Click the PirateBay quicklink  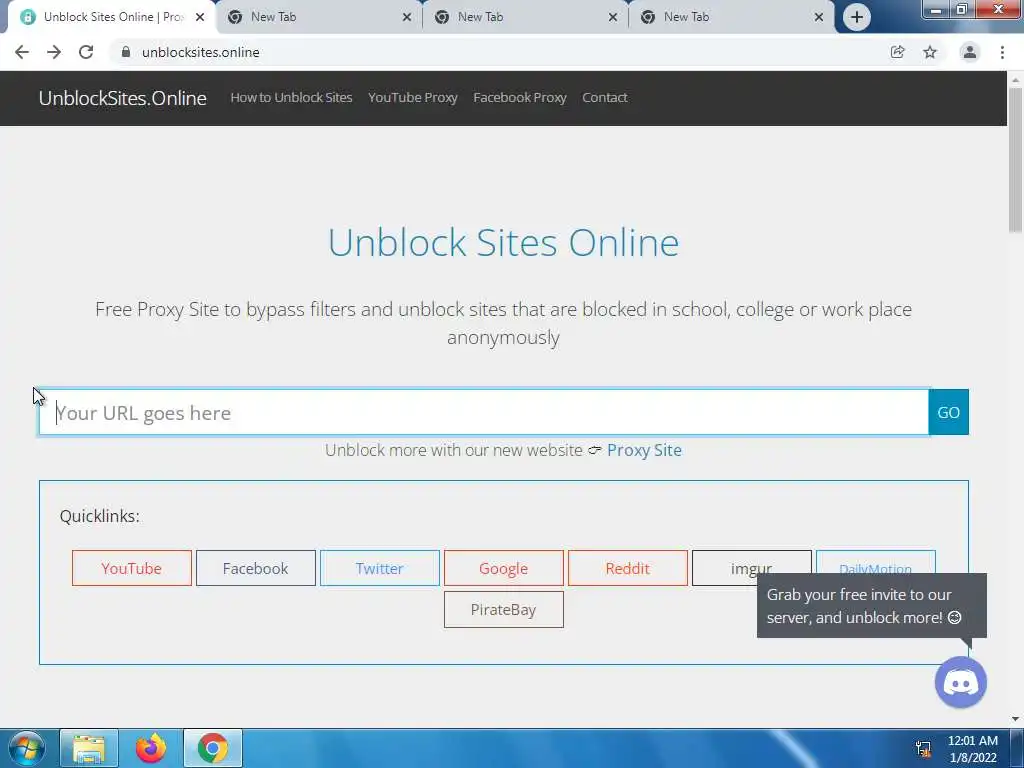(x=504, y=609)
